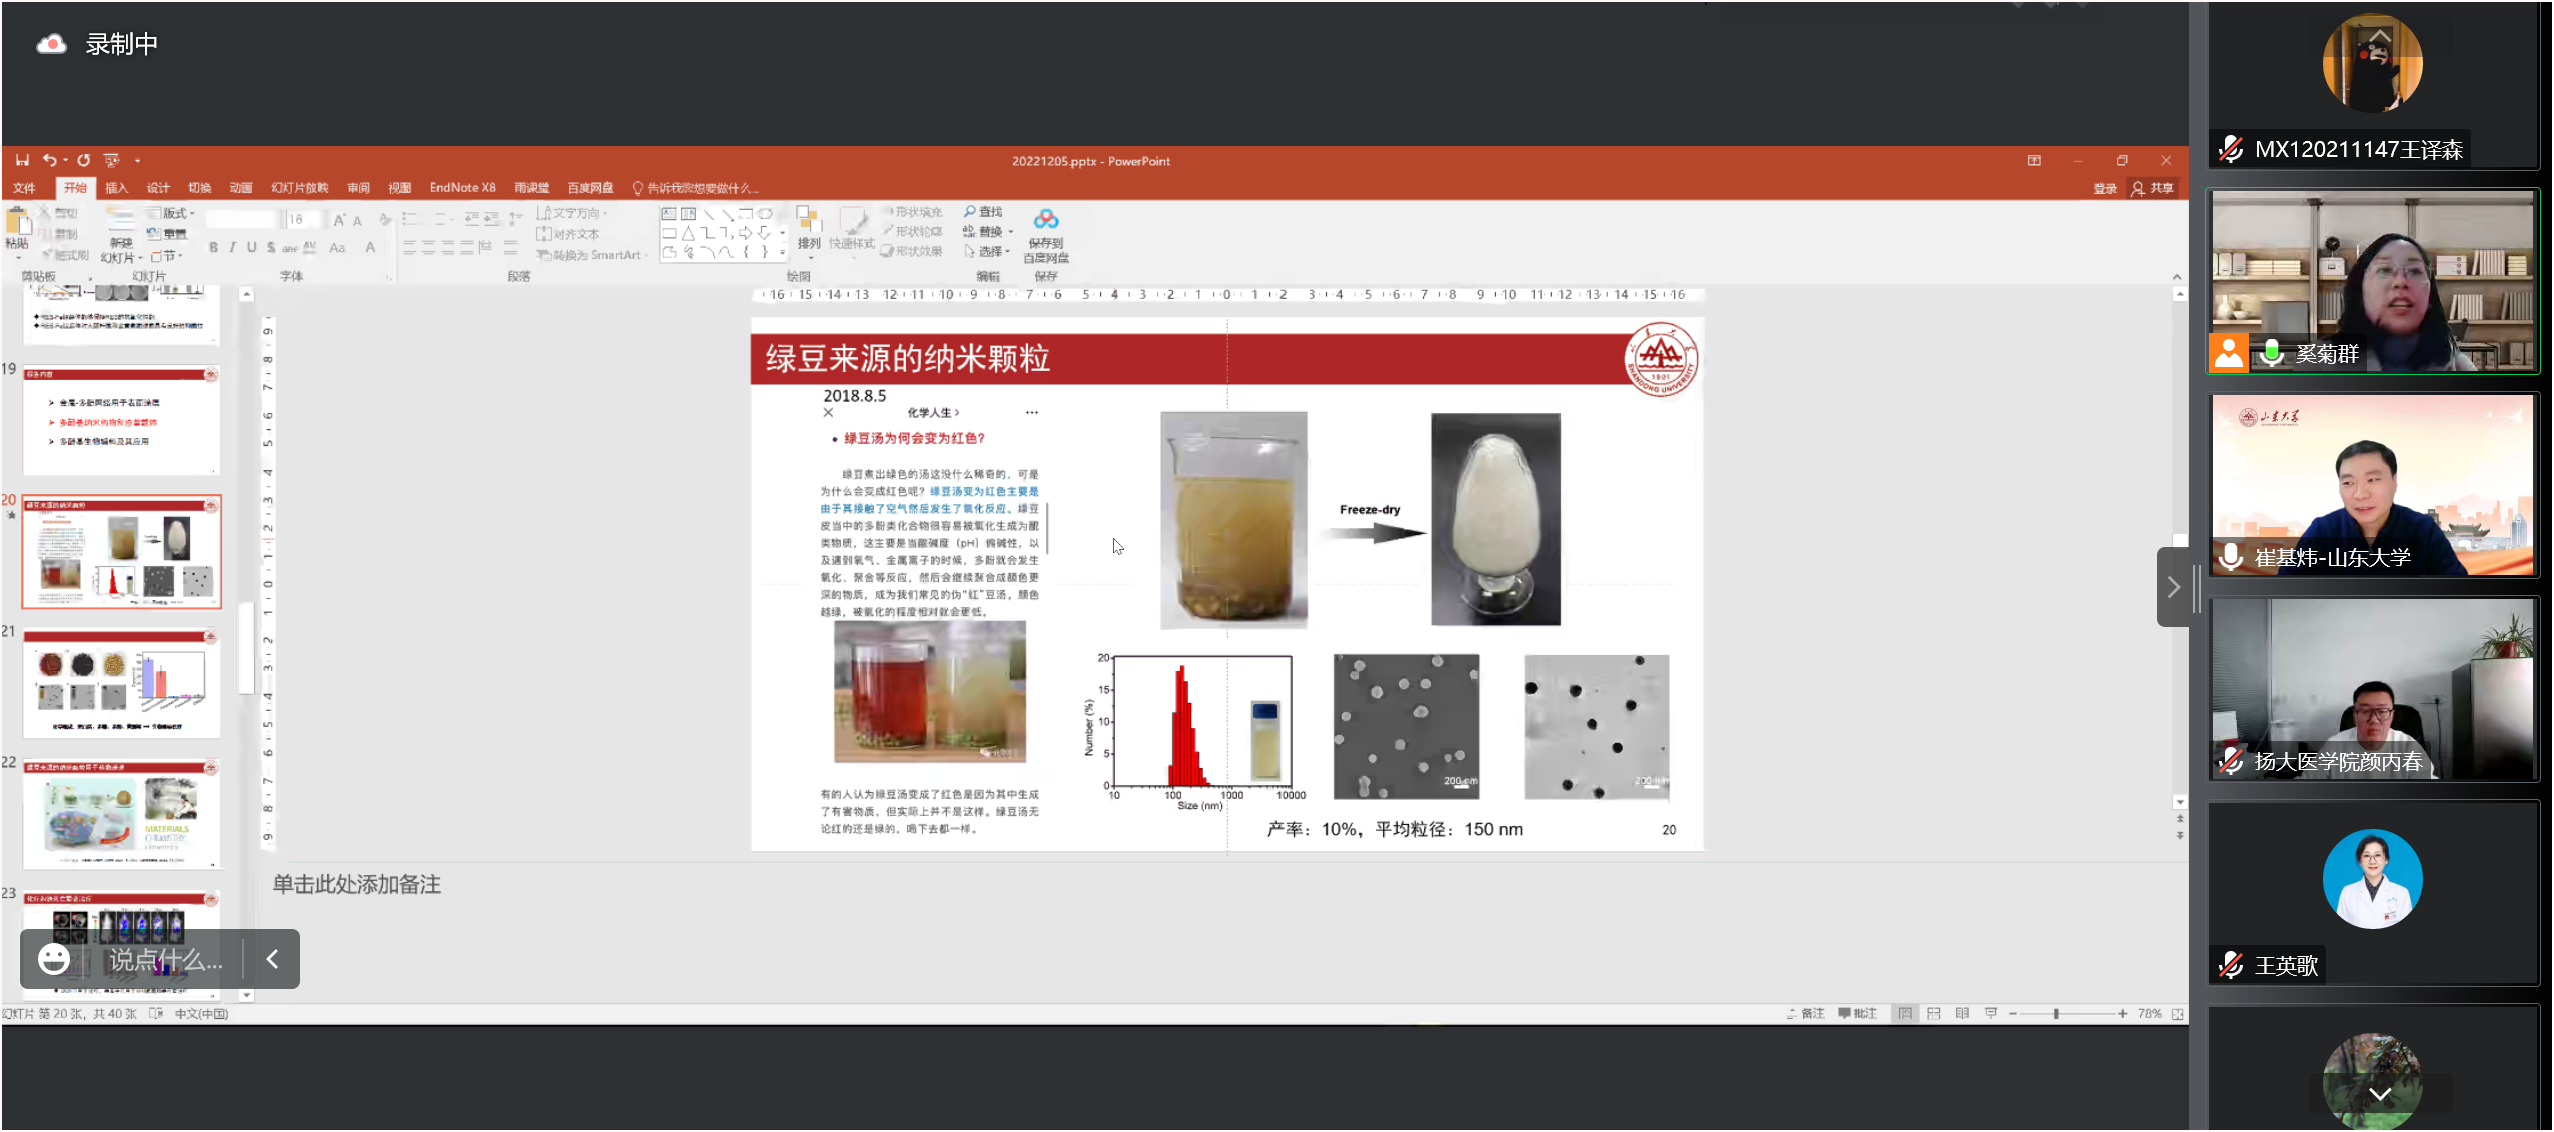Collapse participant panel with right chevron

[2173, 587]
